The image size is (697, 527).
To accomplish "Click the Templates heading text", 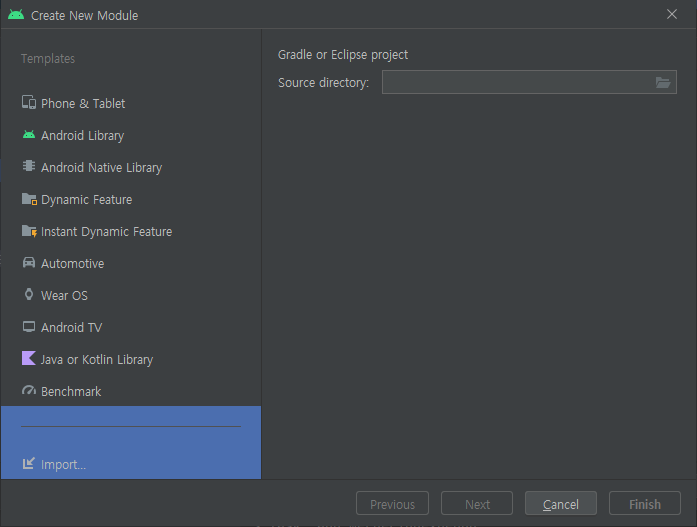I will pyautogui.click(x=48, y=59).
